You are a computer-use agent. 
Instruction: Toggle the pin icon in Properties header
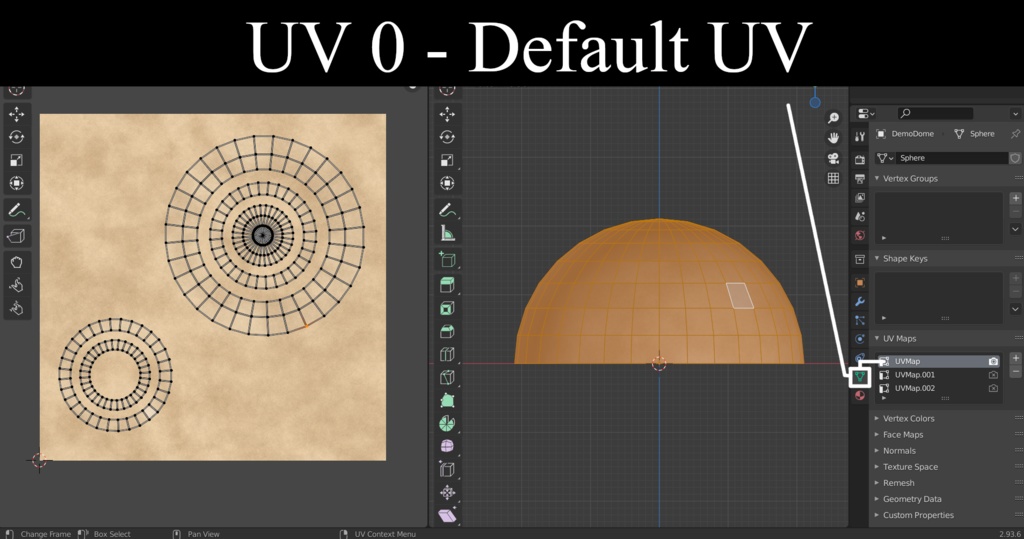pos(1015,134)
